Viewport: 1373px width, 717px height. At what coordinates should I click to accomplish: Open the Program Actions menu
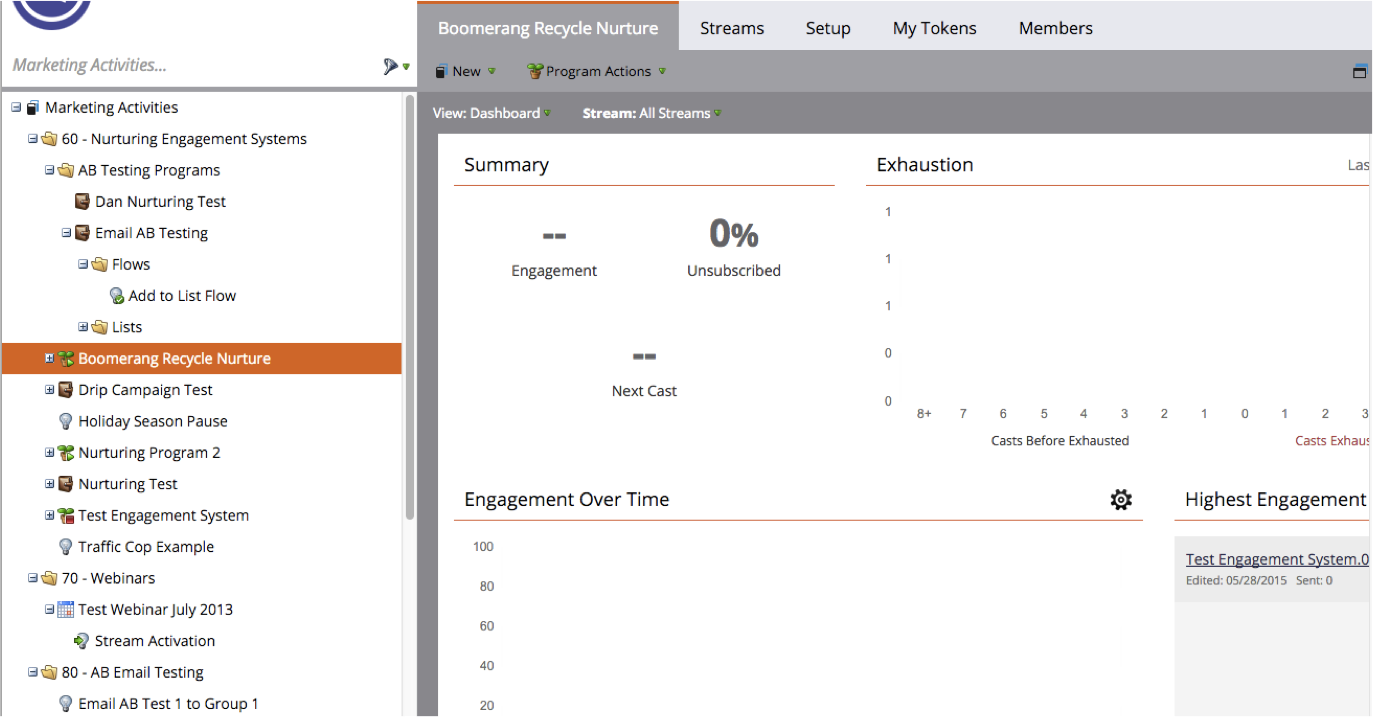(x=596, y=71)
